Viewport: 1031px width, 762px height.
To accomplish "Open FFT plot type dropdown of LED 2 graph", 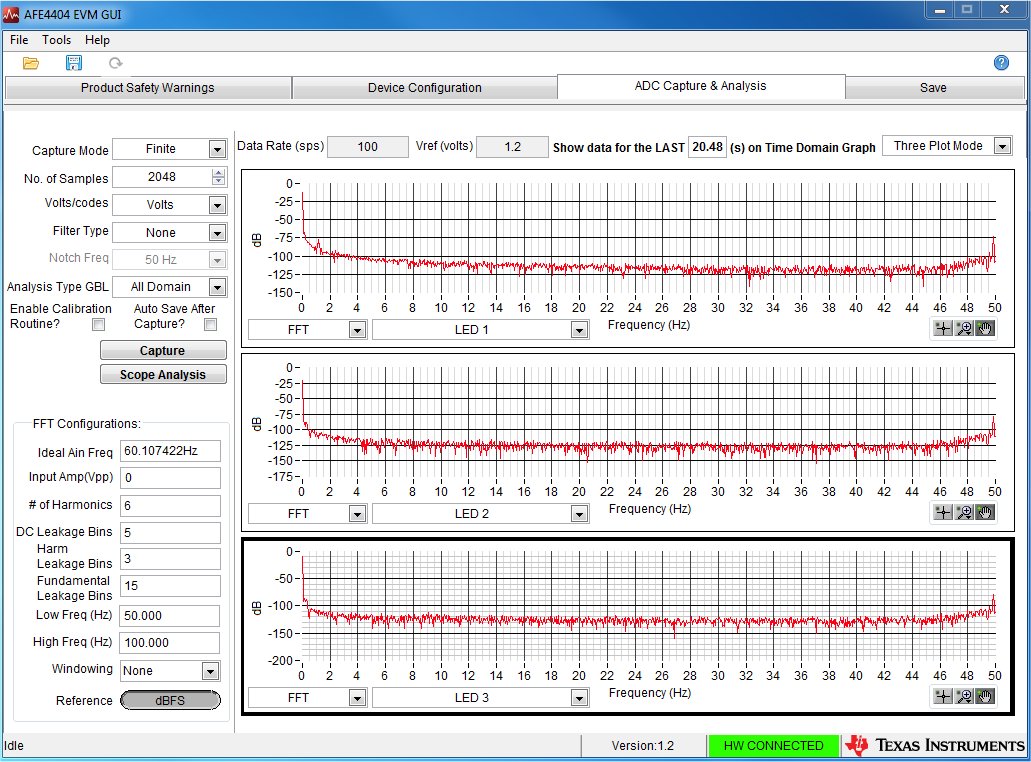I will coord(357,514).
